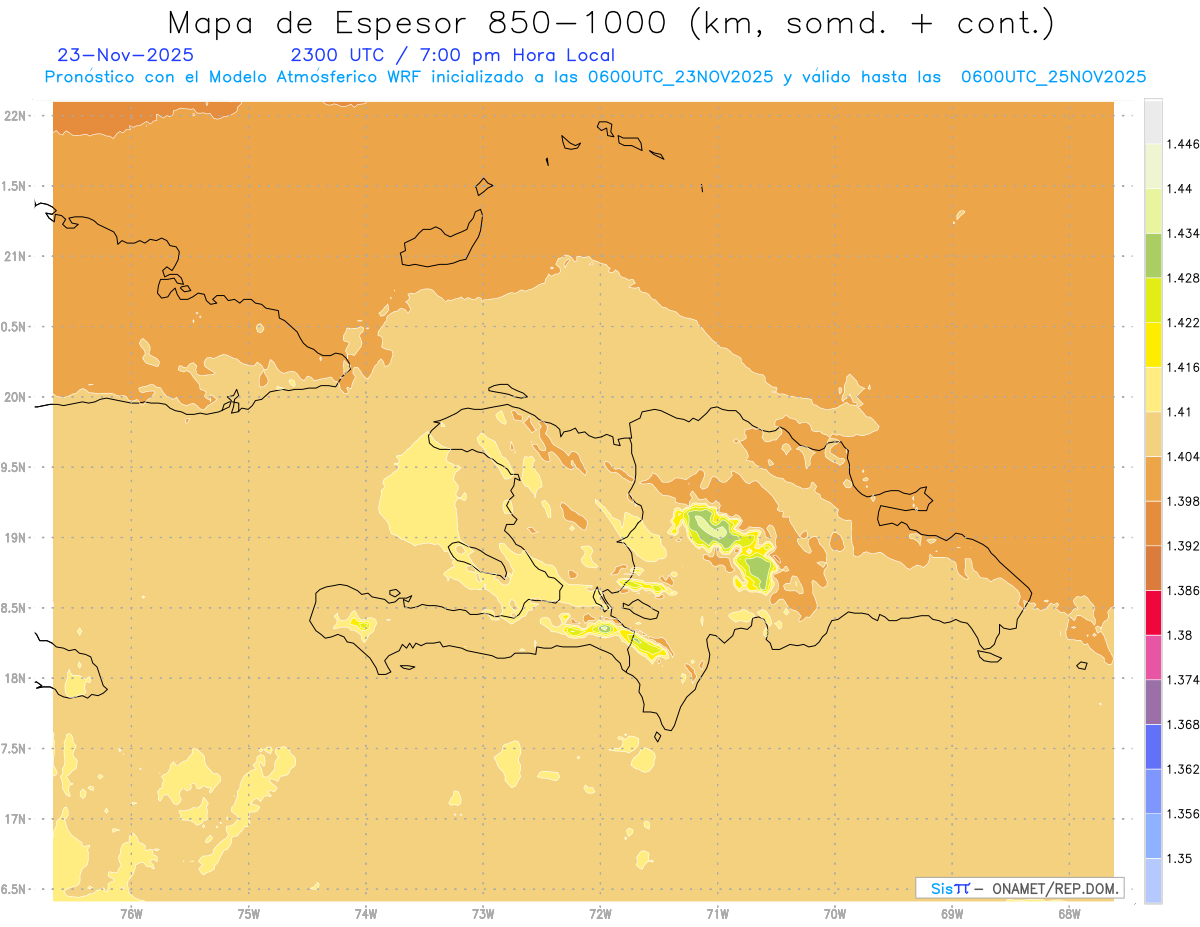Screen dimensions: 1200x927
Task: Click the legend value "1.416"
Action: pyautogui.click(x=1184, y=367)
